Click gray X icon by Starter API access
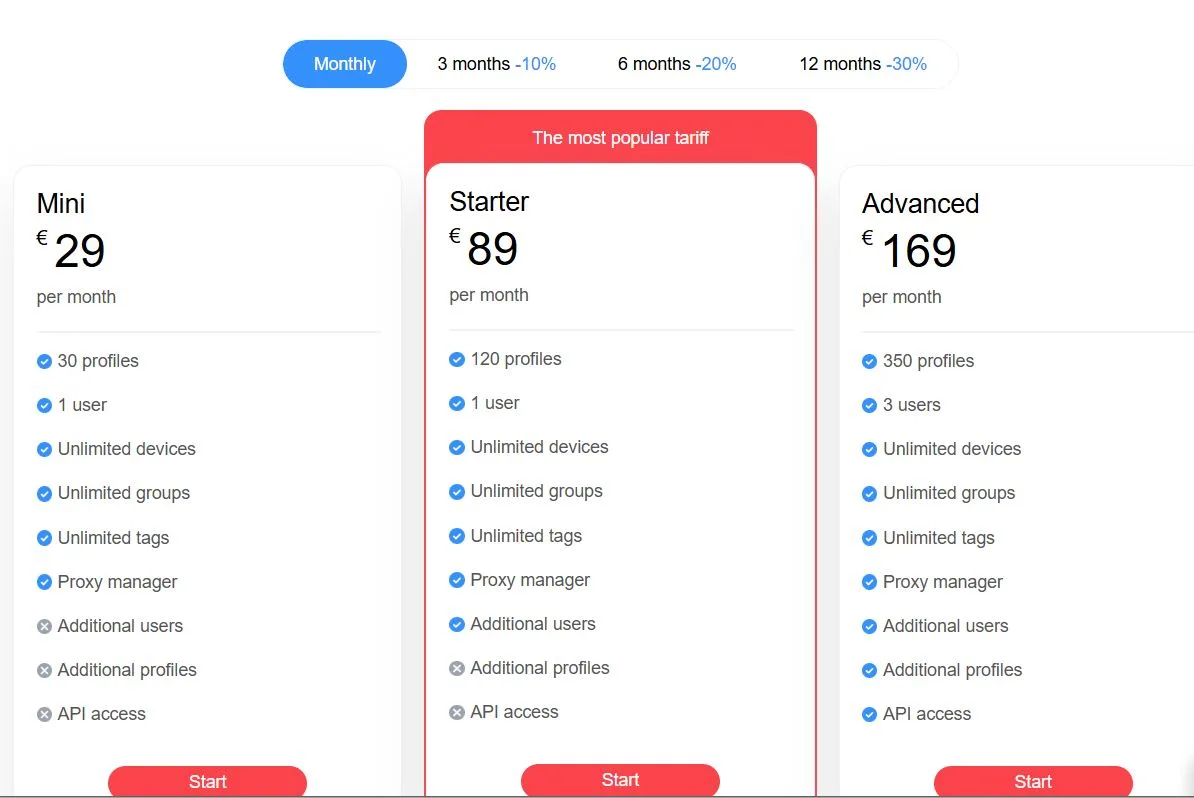 (457, 713)
